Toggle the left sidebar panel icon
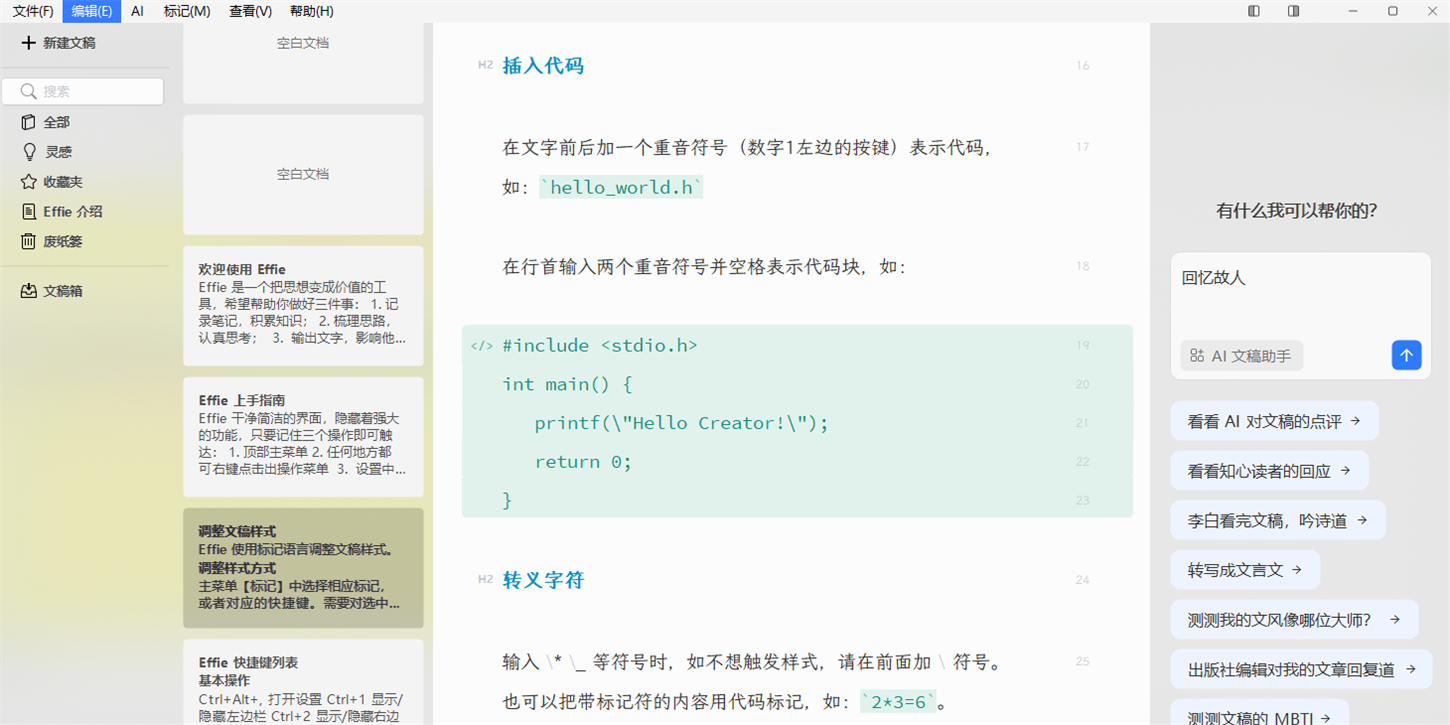The height and width of the screenshot is (725, 1450). (x=1252, y=9)
